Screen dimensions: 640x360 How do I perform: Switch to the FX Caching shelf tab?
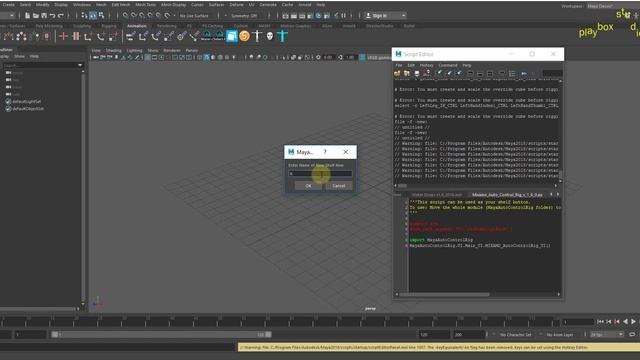coord(212,26)
